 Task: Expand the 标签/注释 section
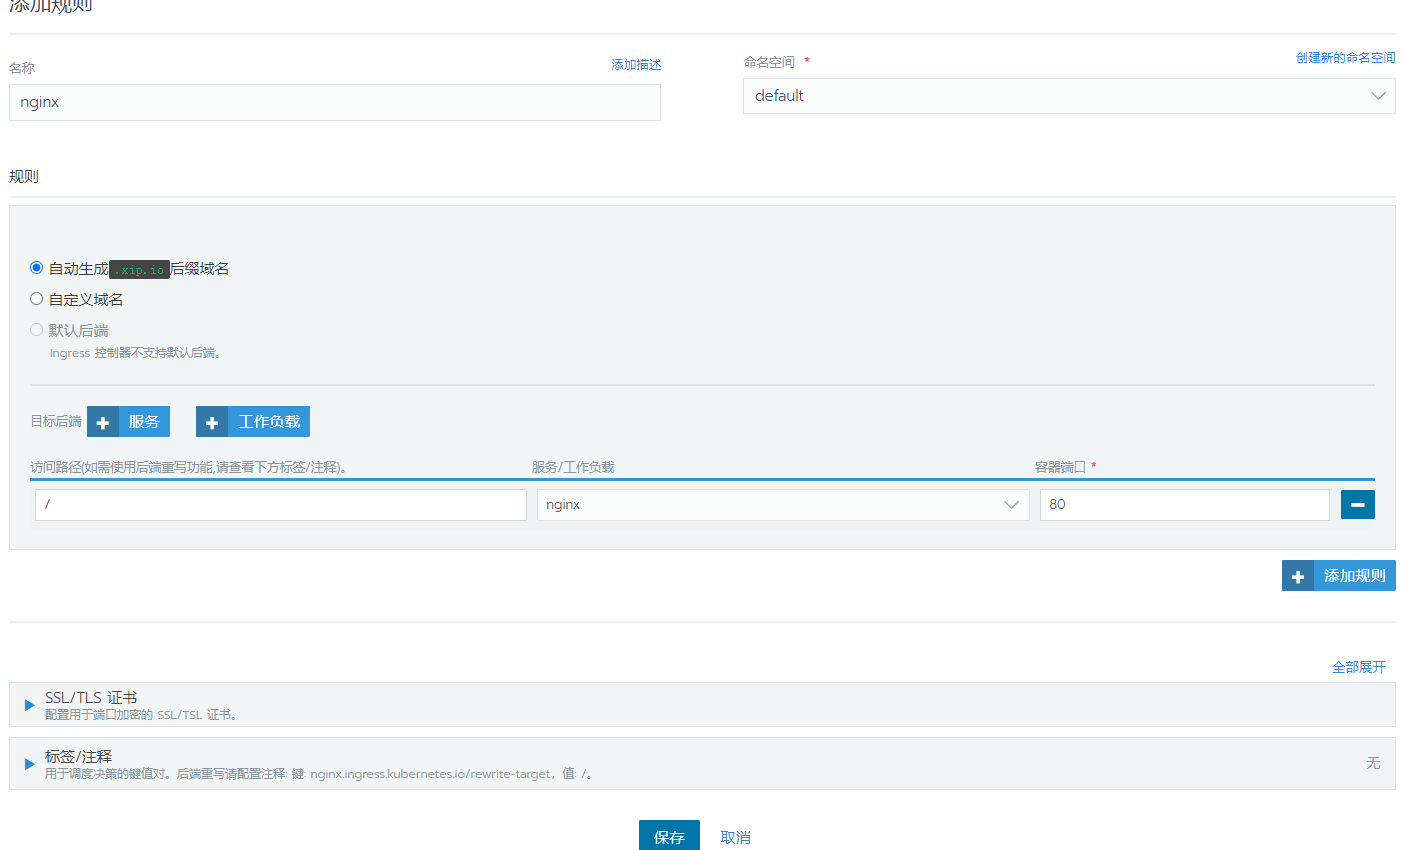pos(702,764)
